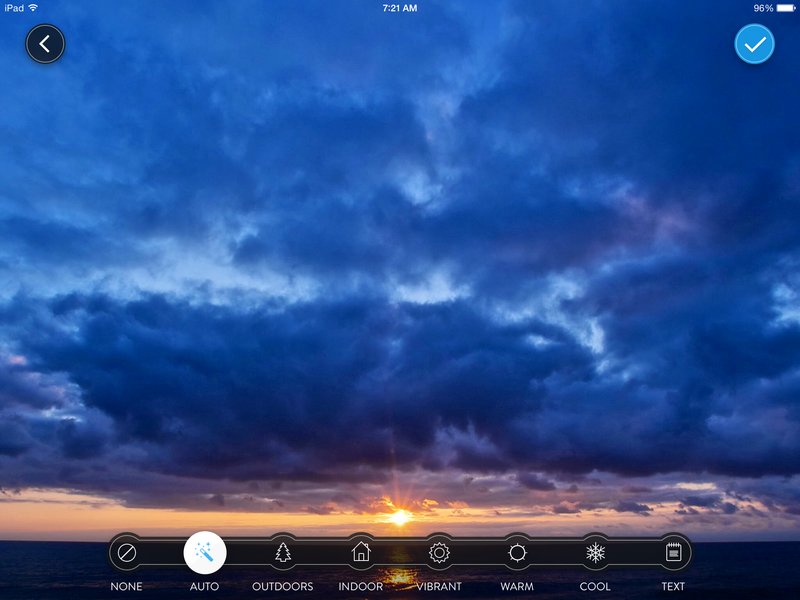The image size is (800, 600).
Task: Click the AUTO label
Action: point(205,586)
